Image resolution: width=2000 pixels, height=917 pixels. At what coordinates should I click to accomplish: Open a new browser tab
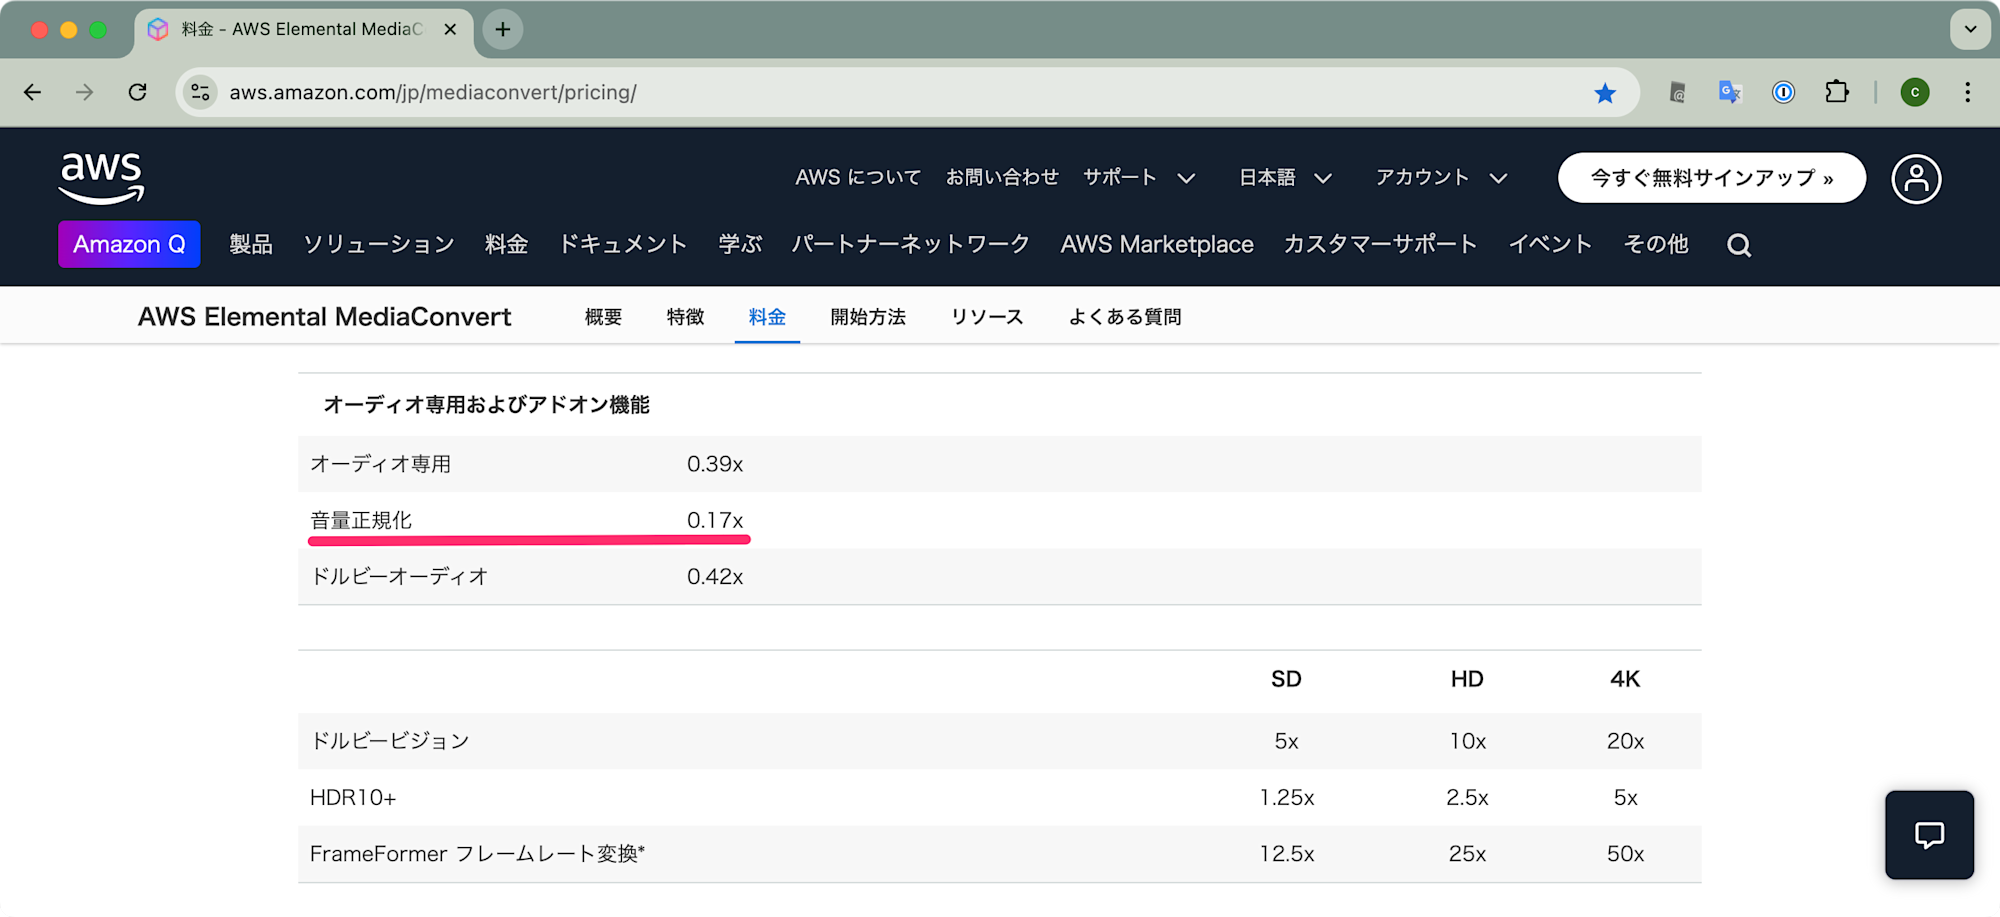(503, 29)
